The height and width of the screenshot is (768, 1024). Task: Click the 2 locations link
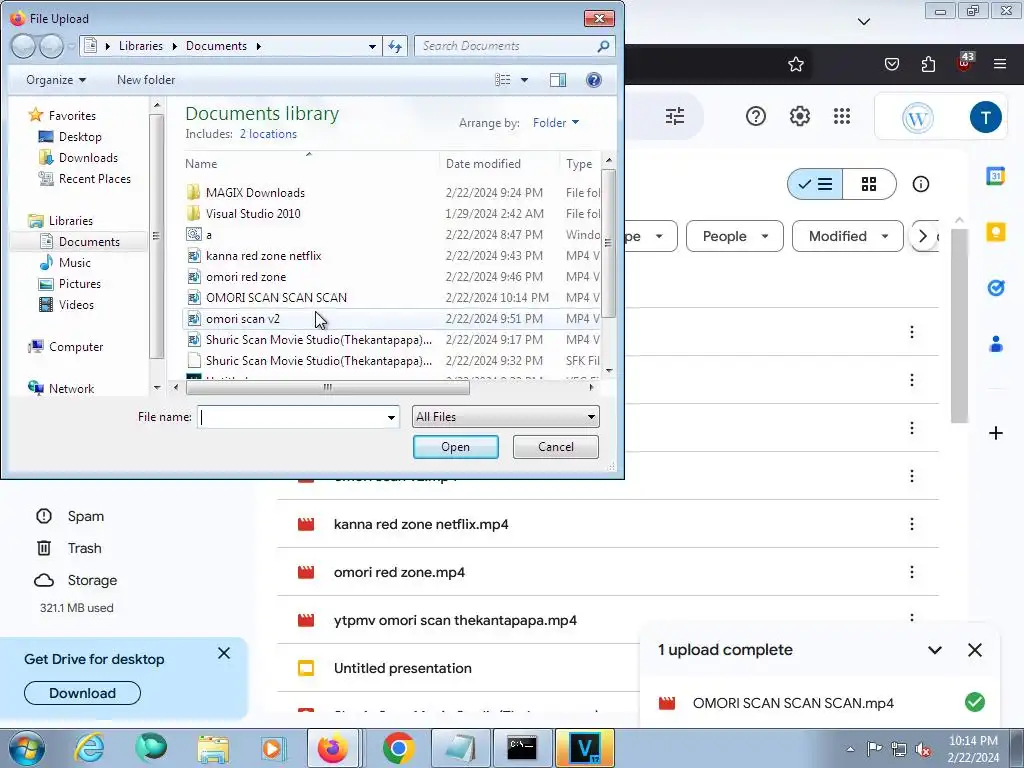268,134
